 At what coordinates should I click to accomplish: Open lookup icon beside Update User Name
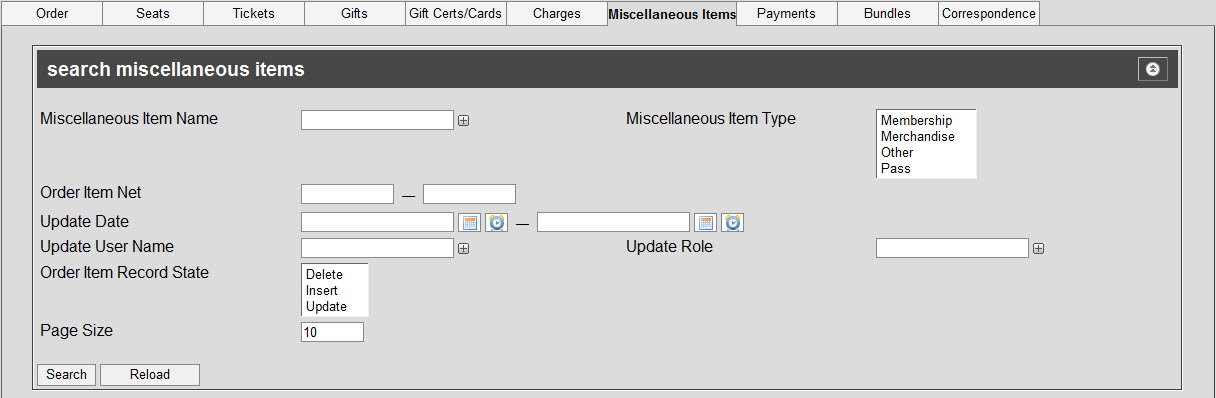(x=464, y=249)
